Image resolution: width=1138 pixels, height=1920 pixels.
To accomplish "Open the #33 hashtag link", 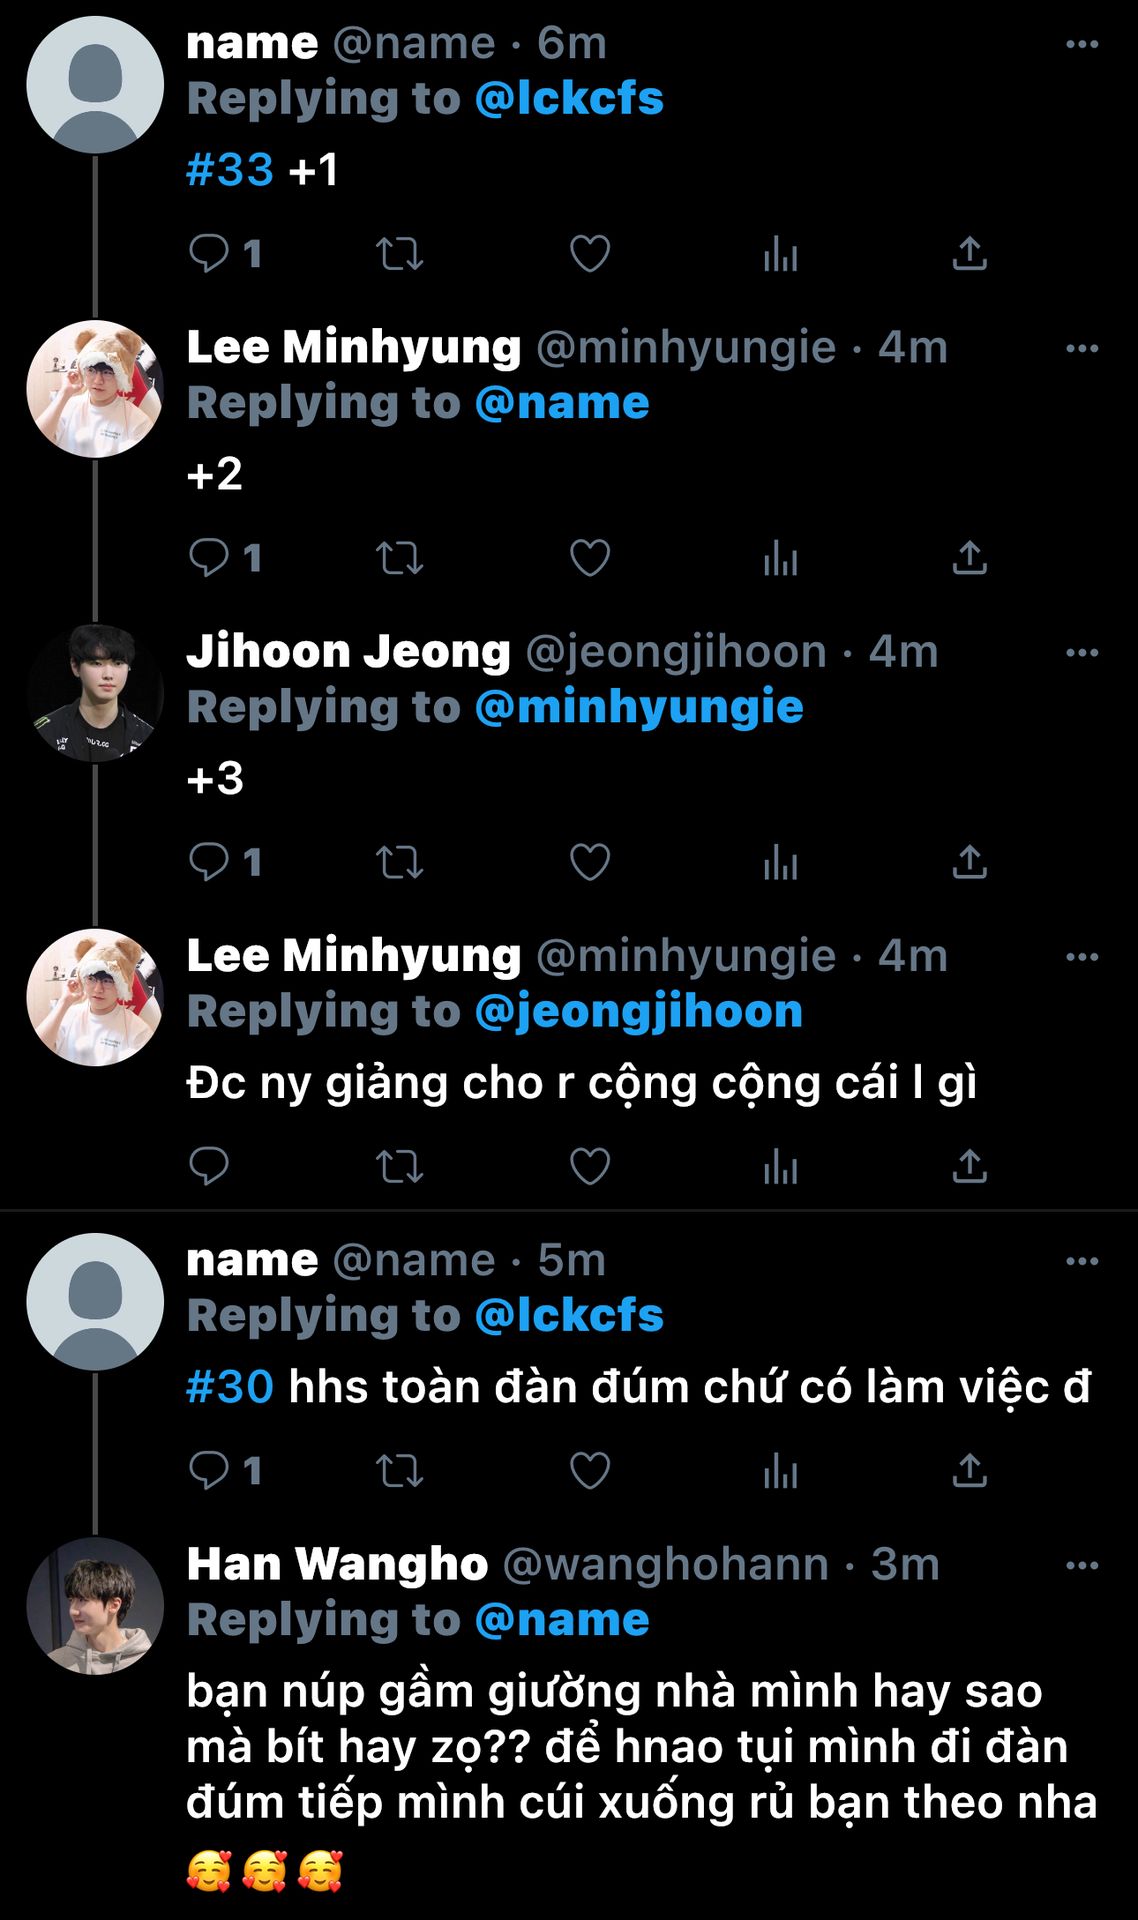I will point(230,169).
